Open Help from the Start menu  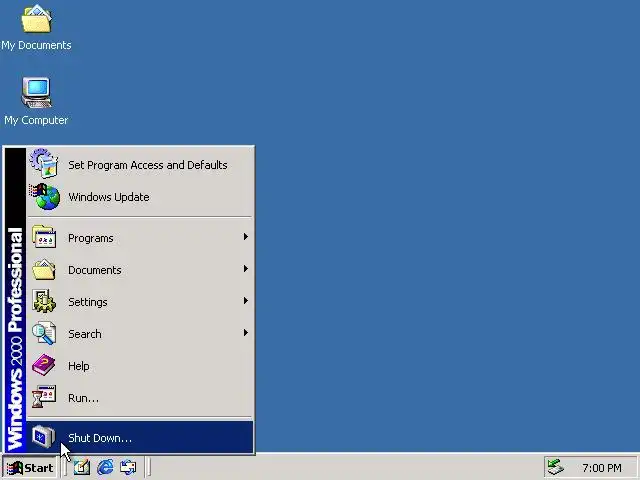pyautogui.click(x=140, y=366)
